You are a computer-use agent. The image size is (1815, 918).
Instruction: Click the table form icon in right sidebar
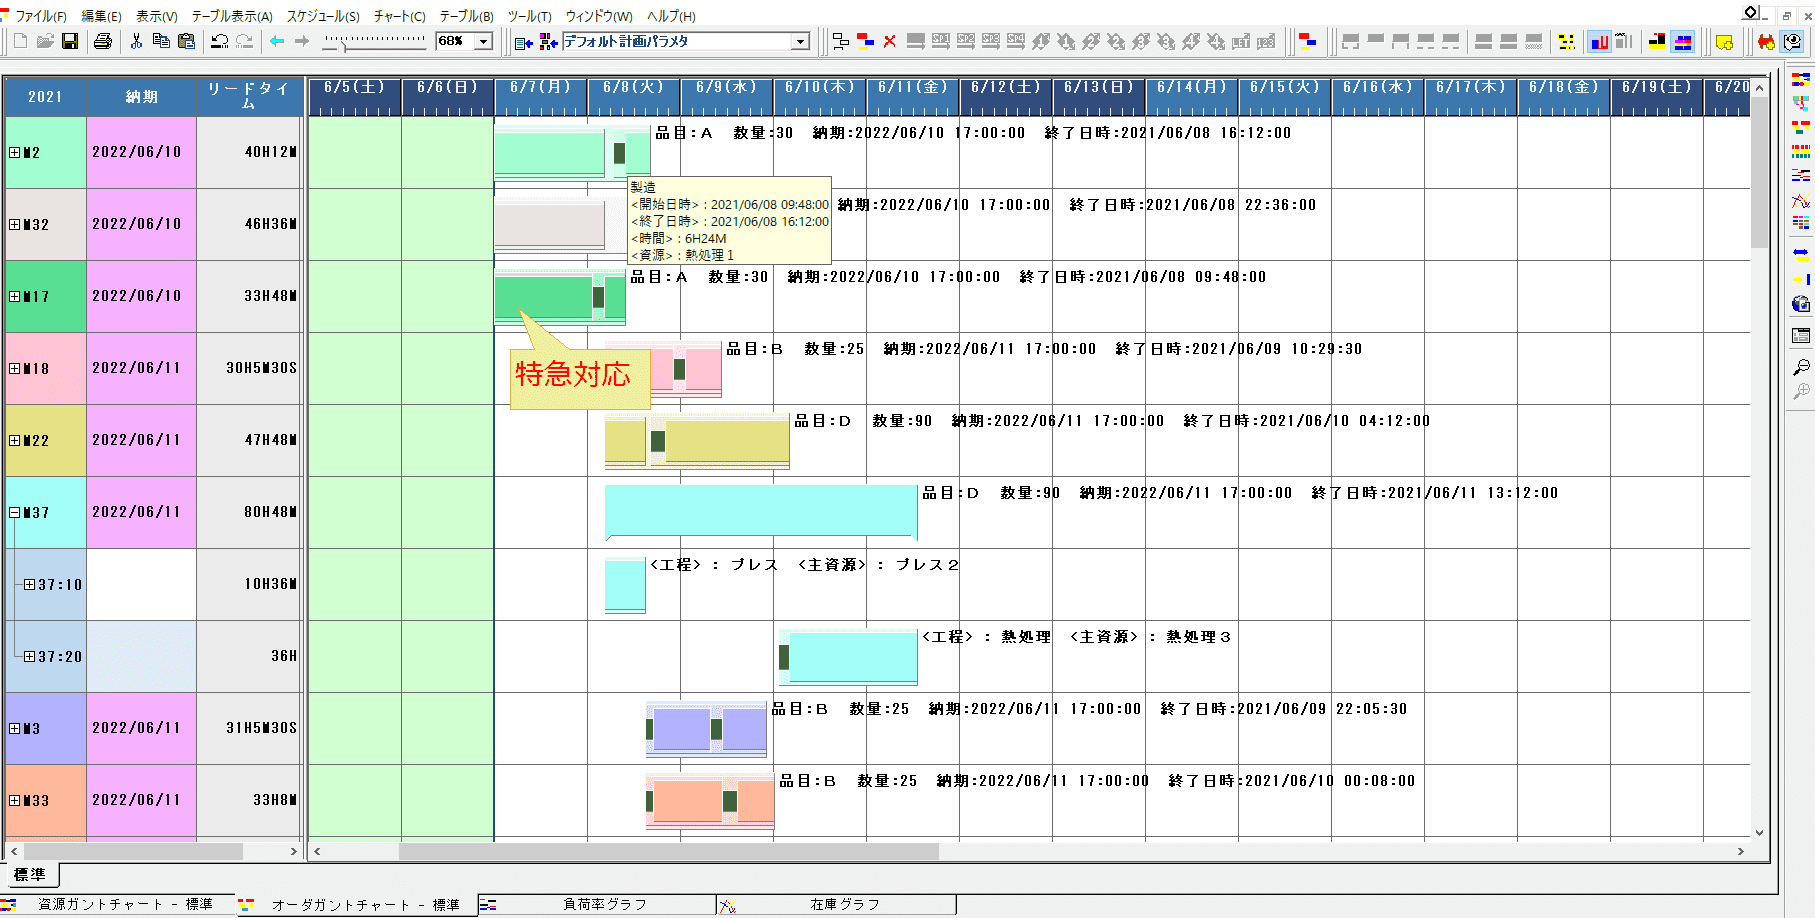click(1801, 336)
